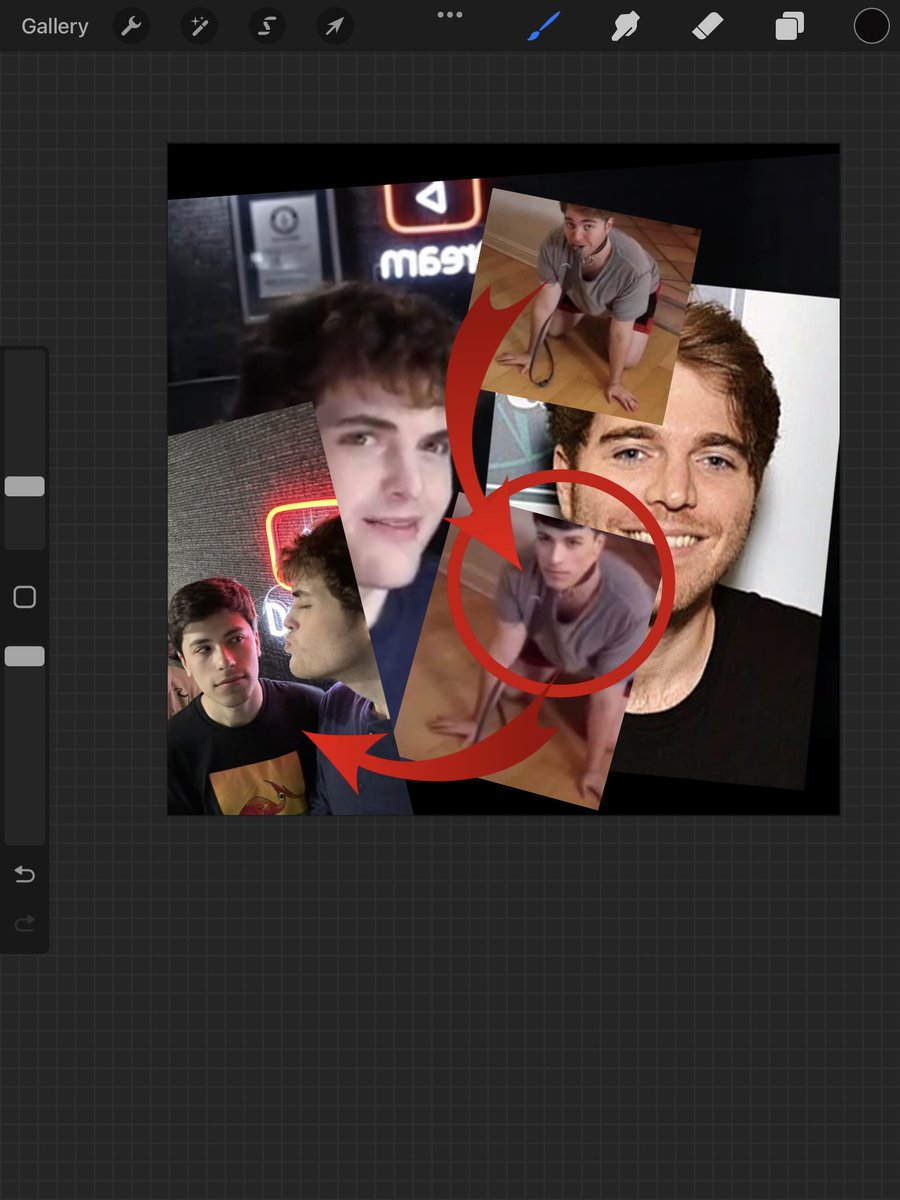Screen dimensions: 900x1200
Task: Select the Smudge tool
Action: point(625,27)
